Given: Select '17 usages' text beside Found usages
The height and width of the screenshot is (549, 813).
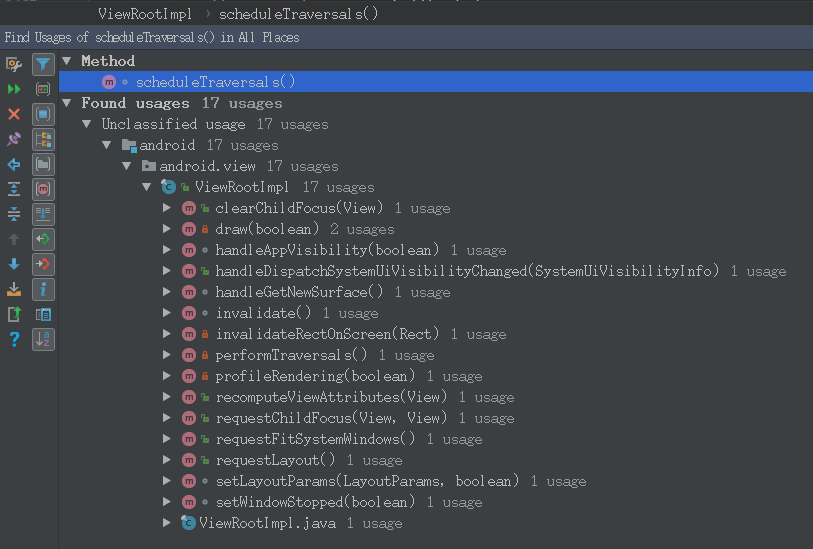Looking at the screenshot, I should click(x=242, y=103).
